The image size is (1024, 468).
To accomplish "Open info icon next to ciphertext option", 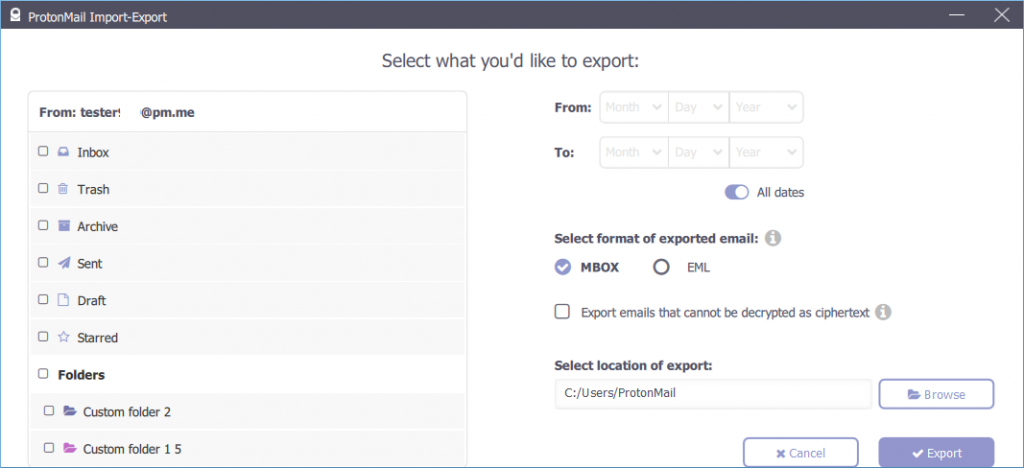I will tap(883, 312).
